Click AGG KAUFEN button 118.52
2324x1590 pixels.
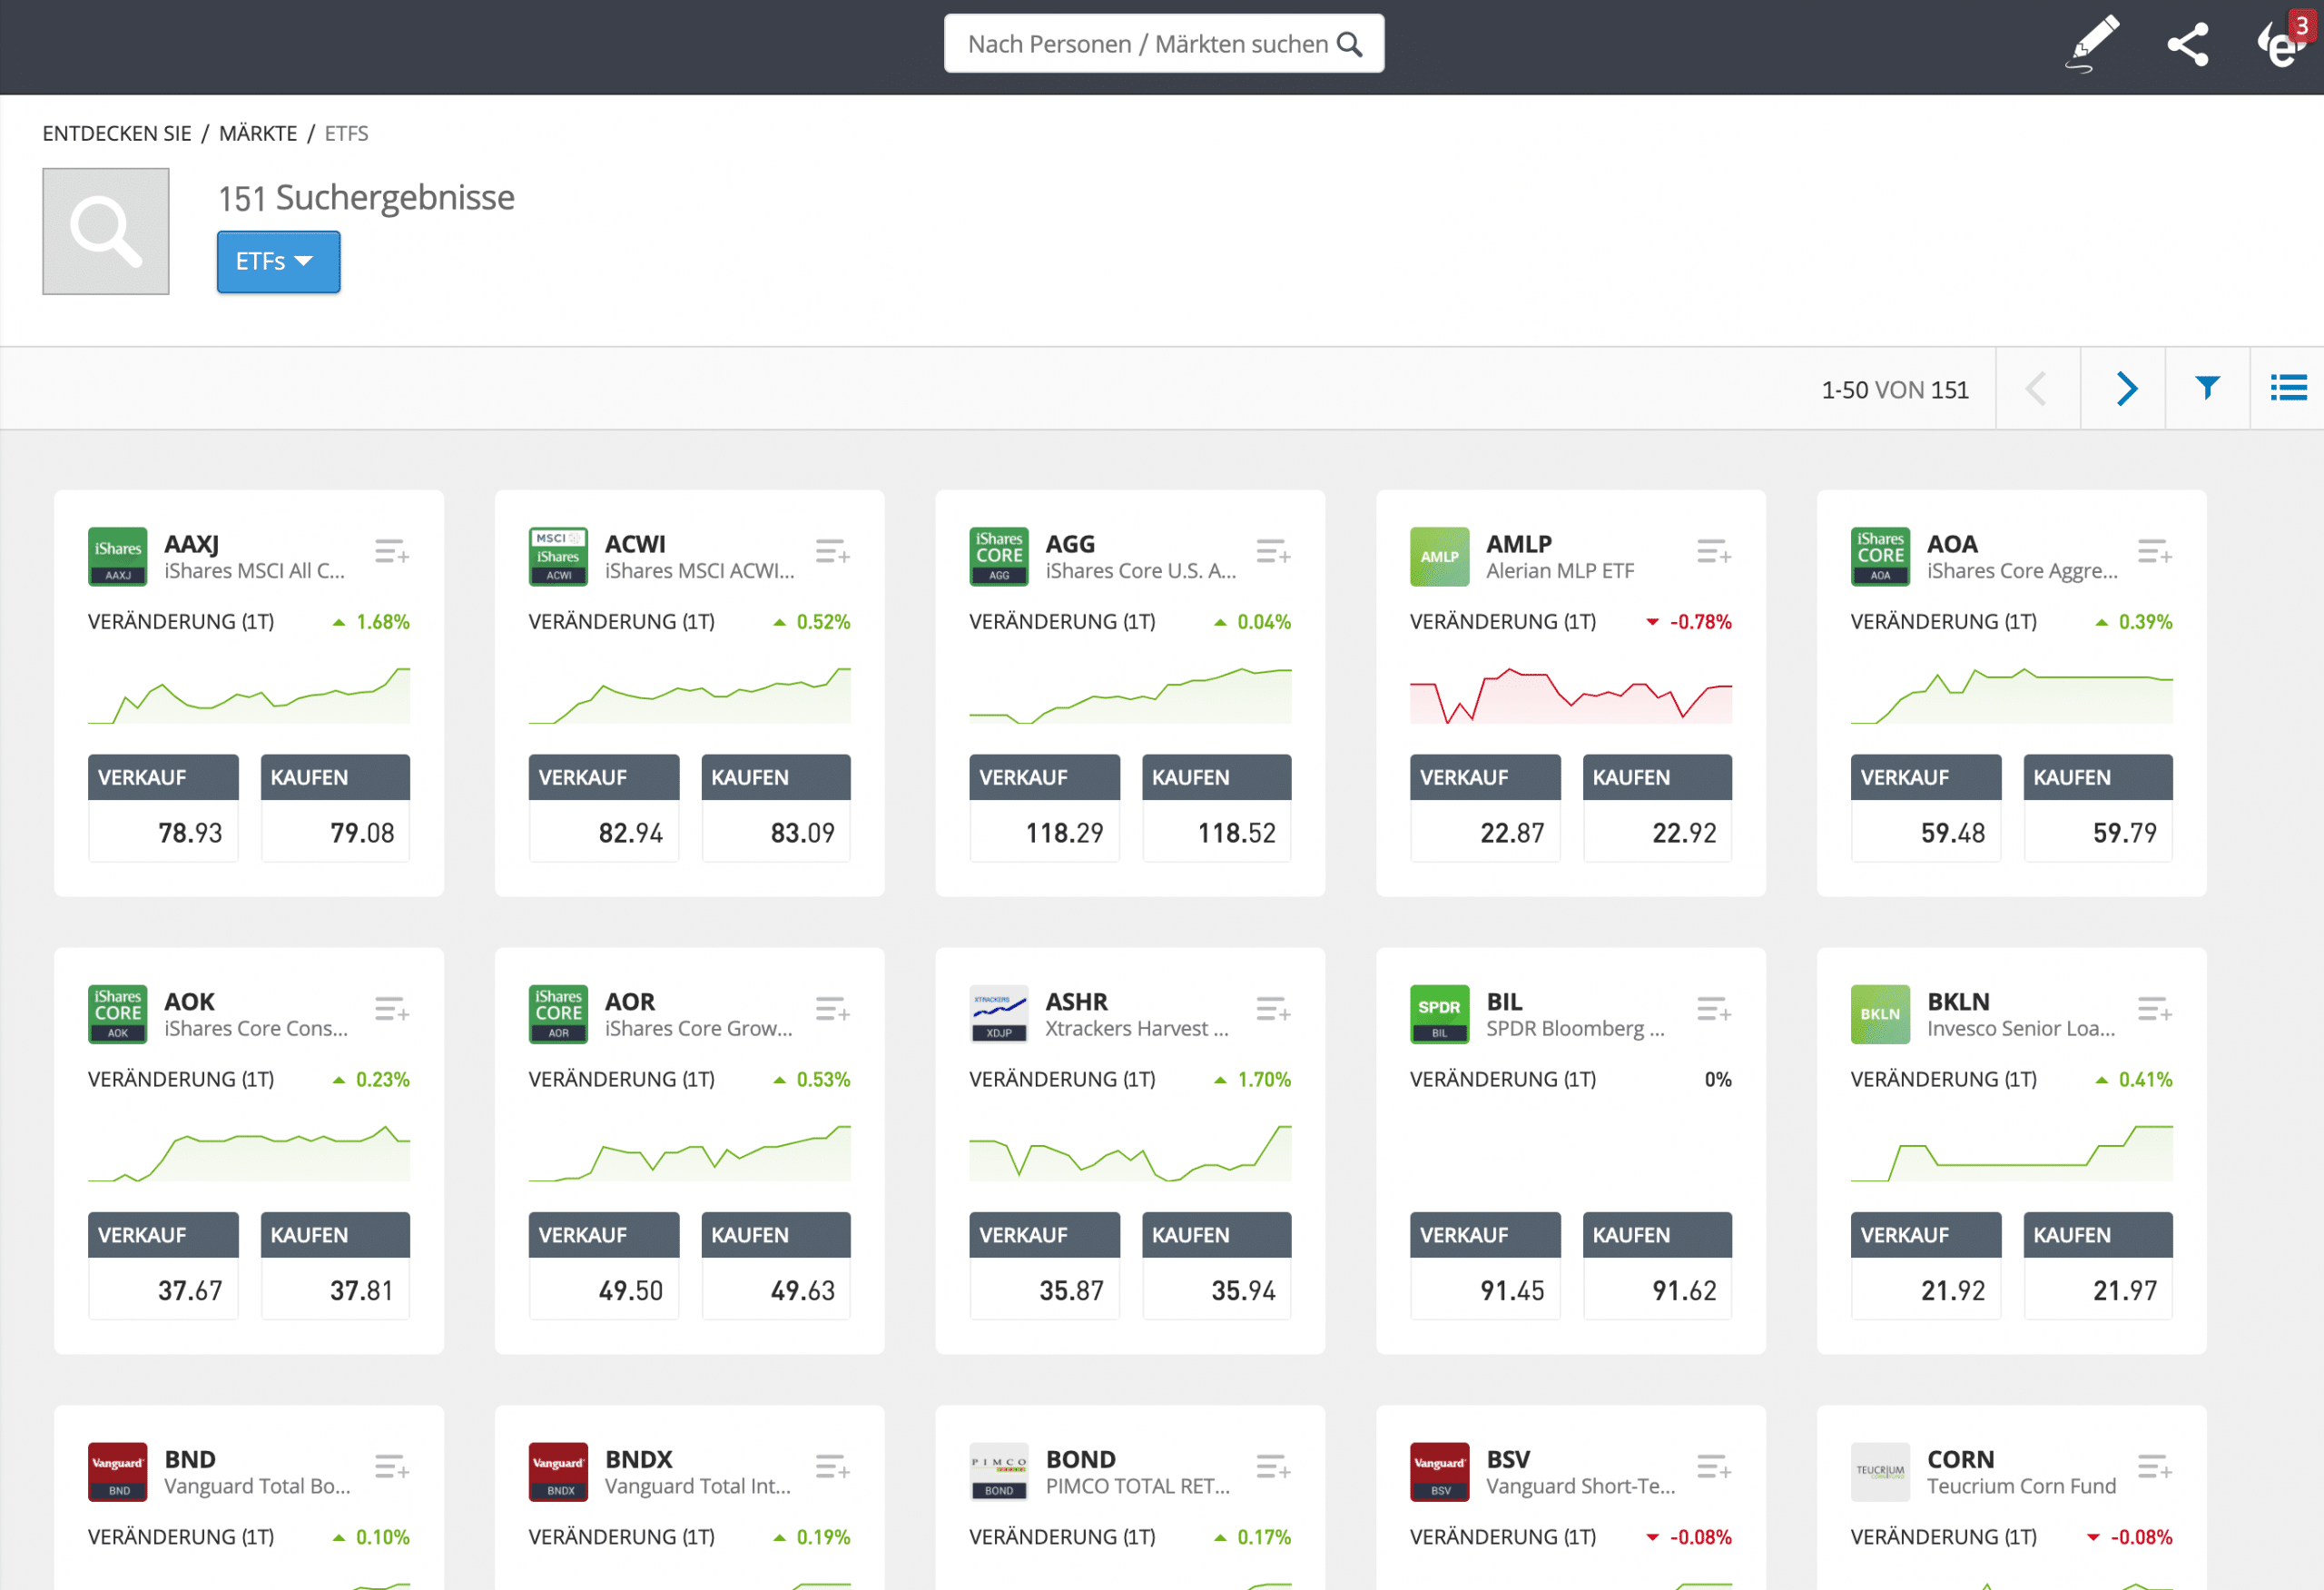click(x=1217, y=808)
